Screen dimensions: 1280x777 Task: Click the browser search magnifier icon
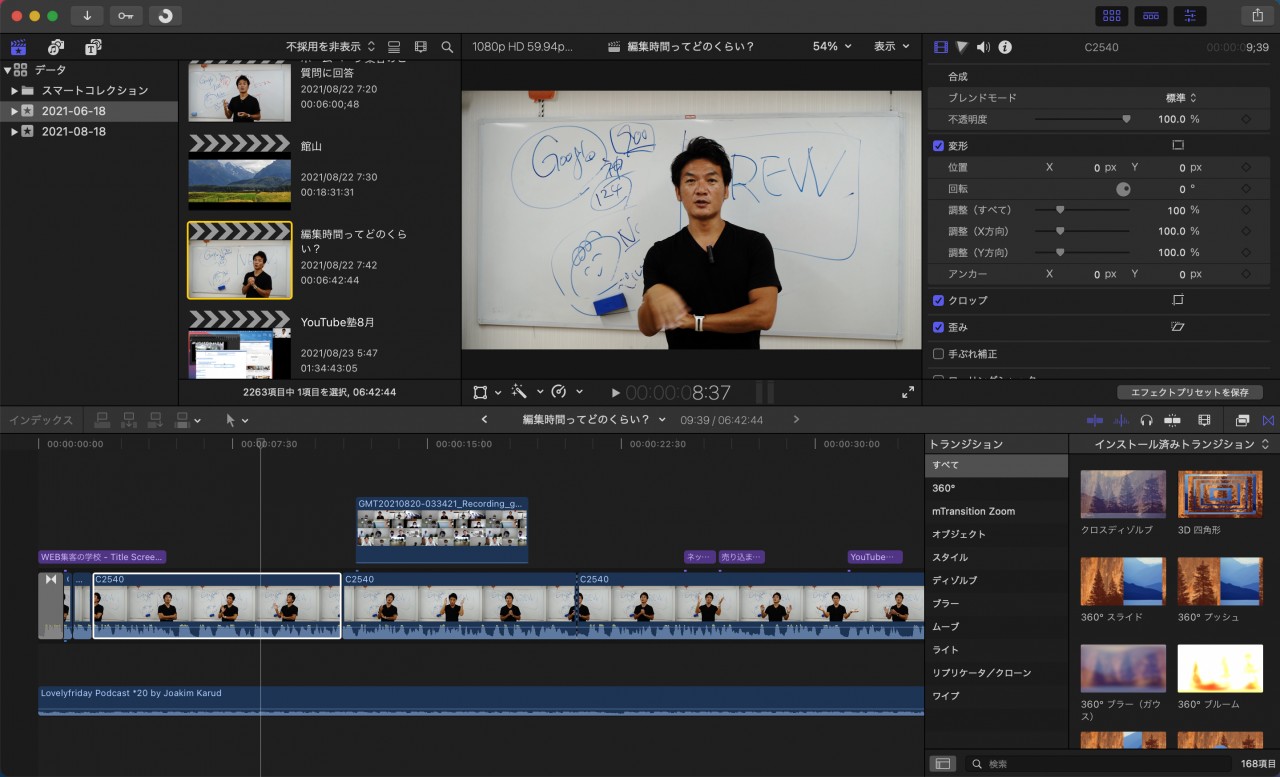[447, 47]
